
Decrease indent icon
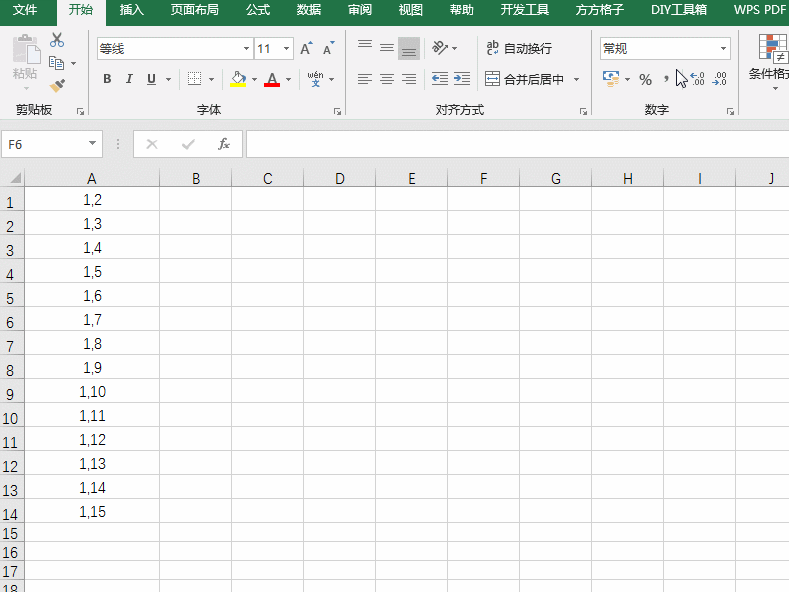click(440, 79)
